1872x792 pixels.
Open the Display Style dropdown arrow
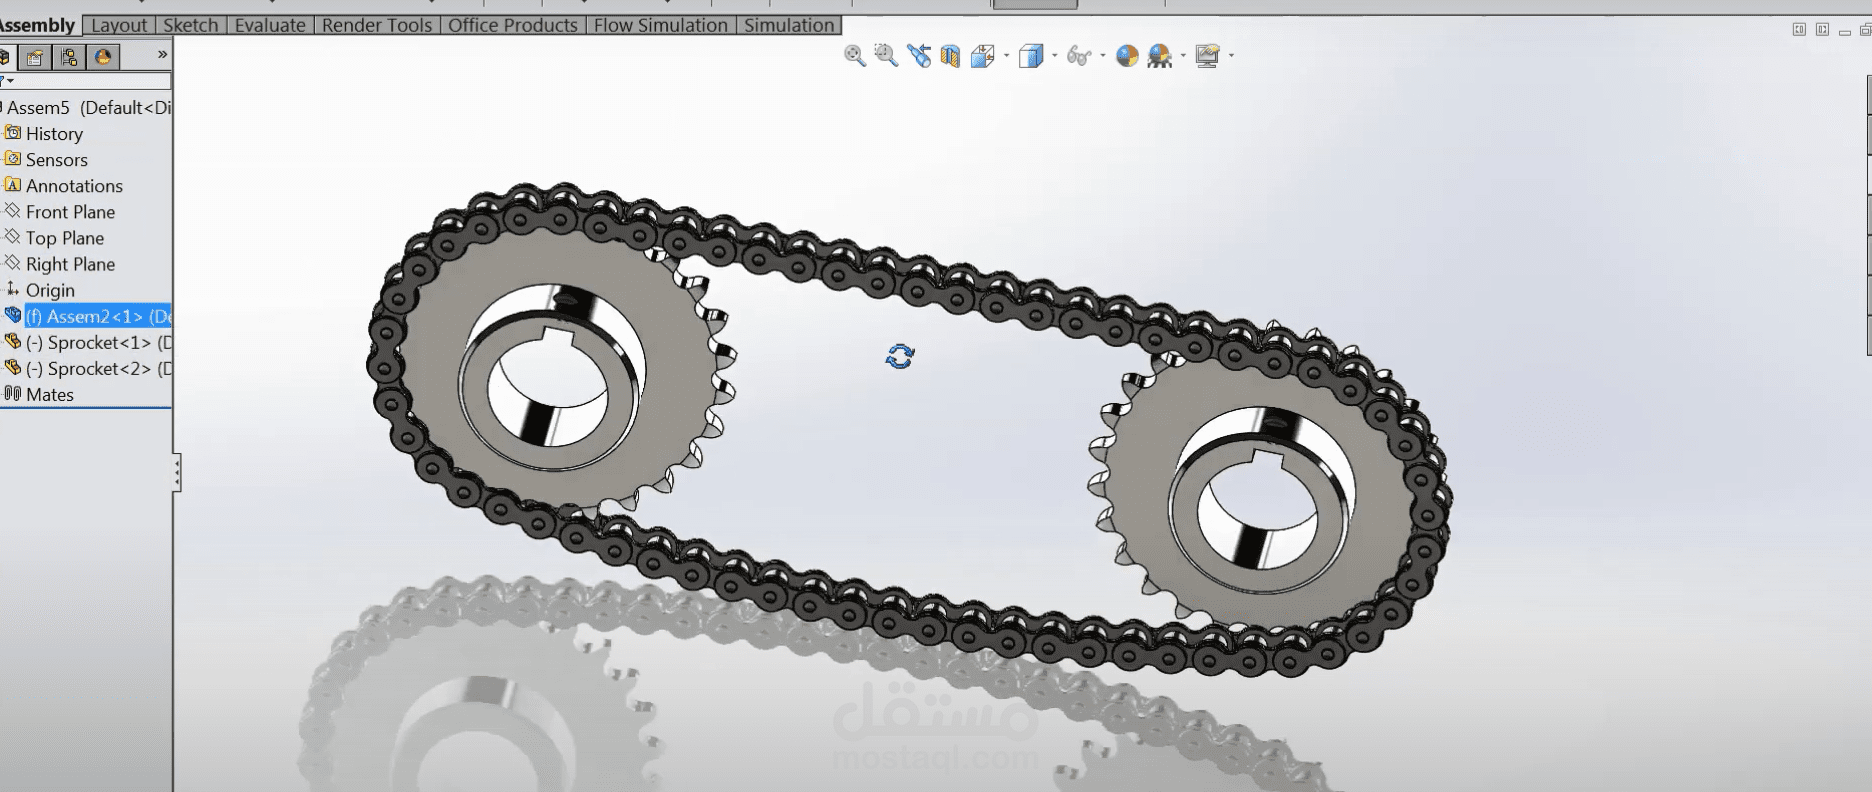(x=1055, y=56)
